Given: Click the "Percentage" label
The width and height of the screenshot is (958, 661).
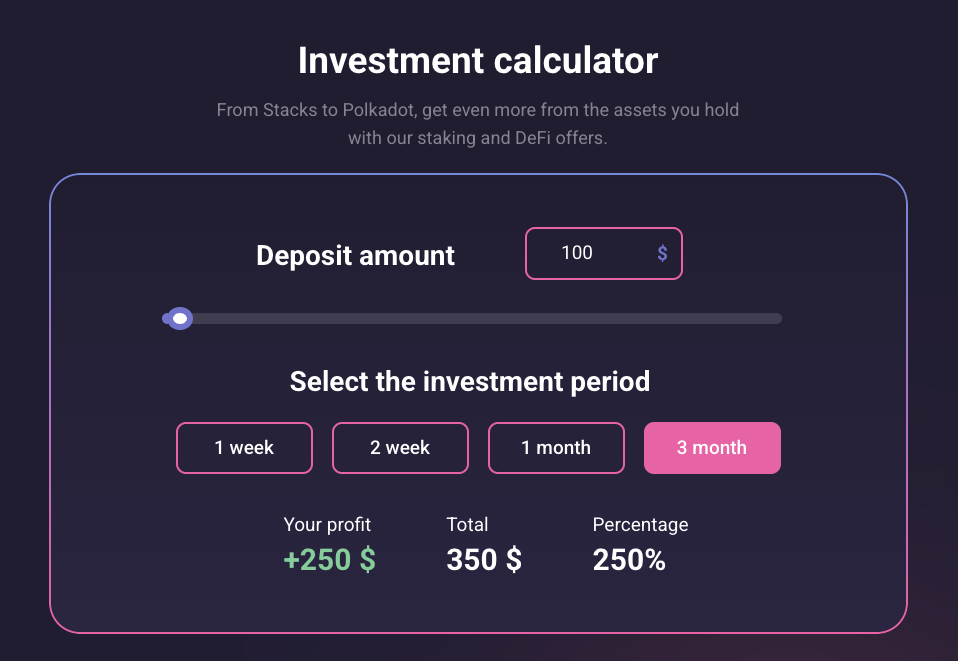Looking at the screenshot, I should [640, 524].
